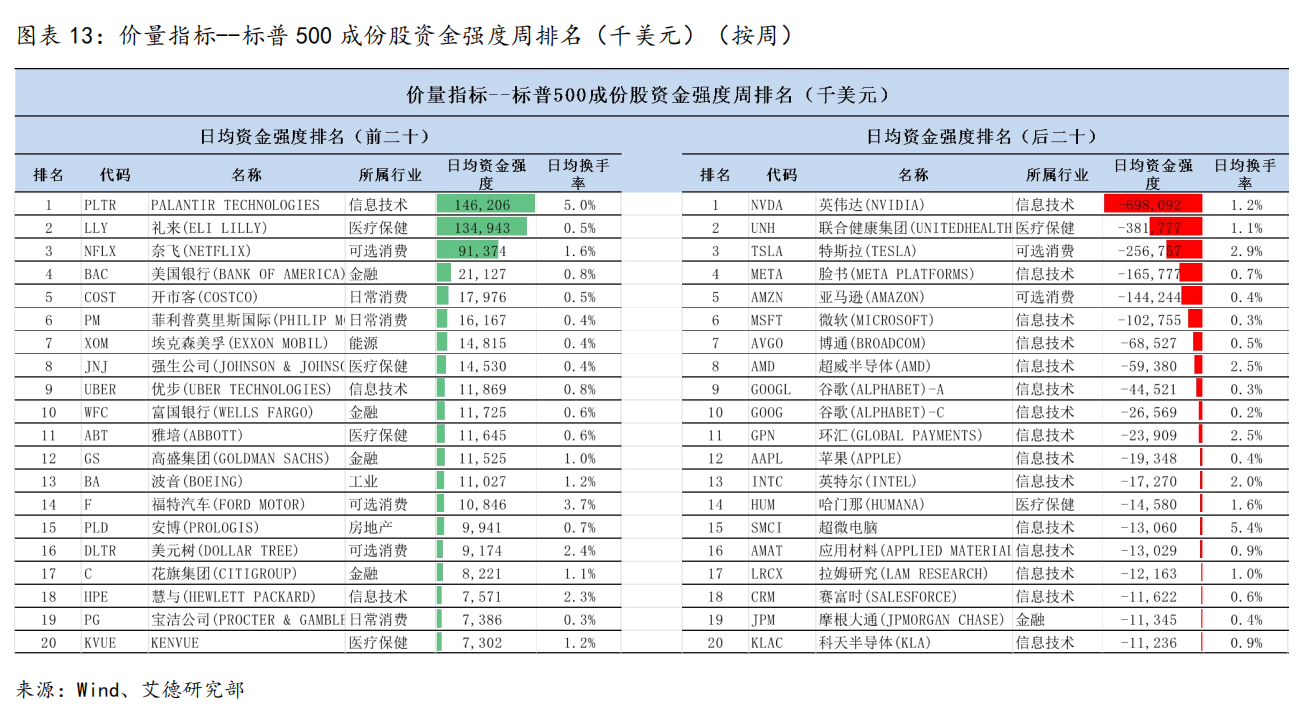Image resolution: width=1302 pixels, height=712 pixels.
Task: Click the figure caption starting with "图表 13"
Action: (x=404, y=37)
